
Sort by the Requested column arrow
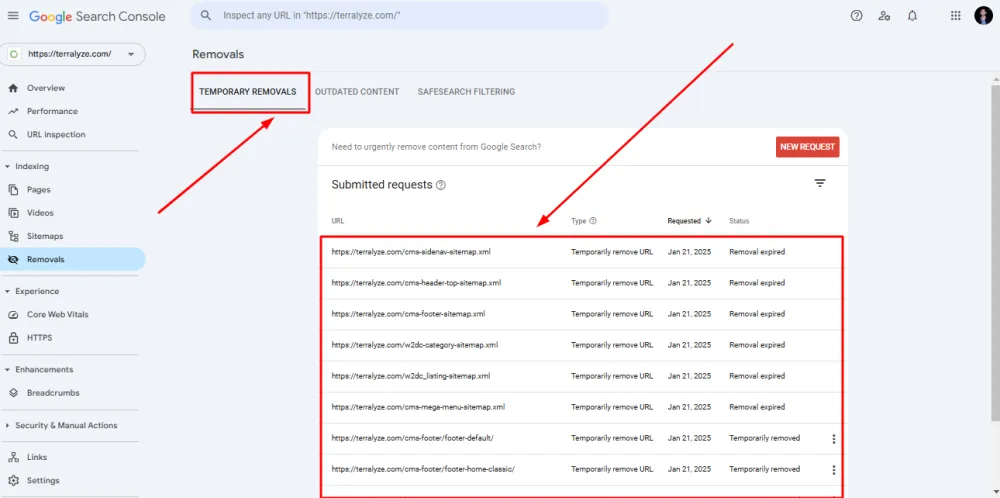tap(708, 221)
